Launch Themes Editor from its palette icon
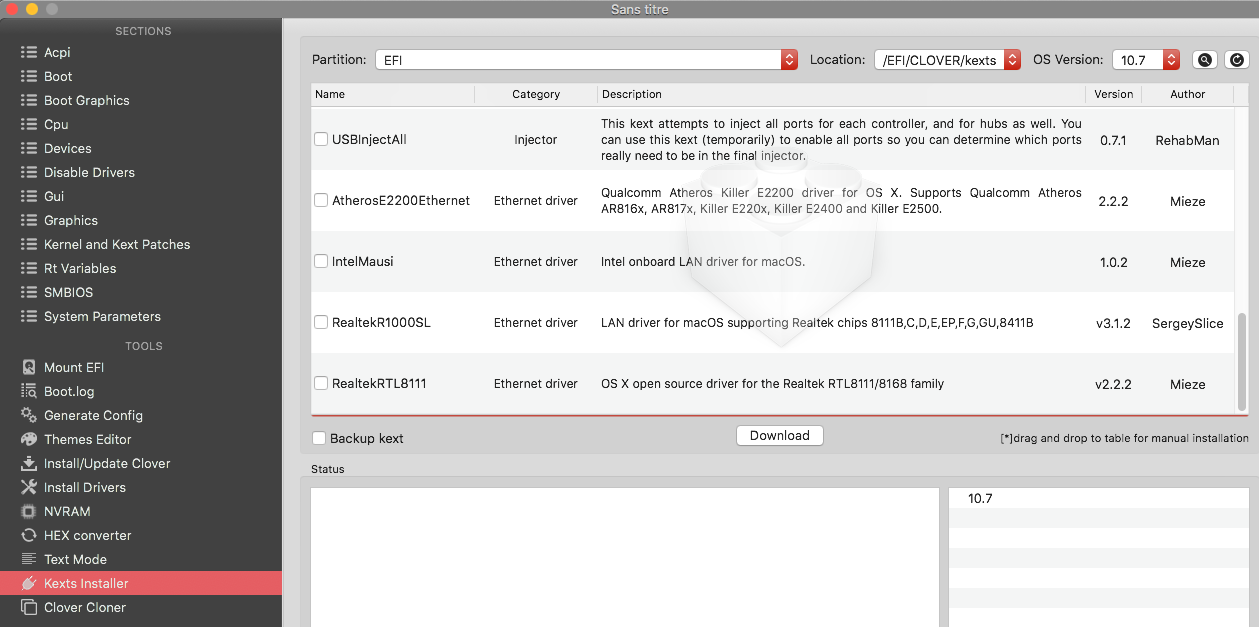 (x=29, y=439)
